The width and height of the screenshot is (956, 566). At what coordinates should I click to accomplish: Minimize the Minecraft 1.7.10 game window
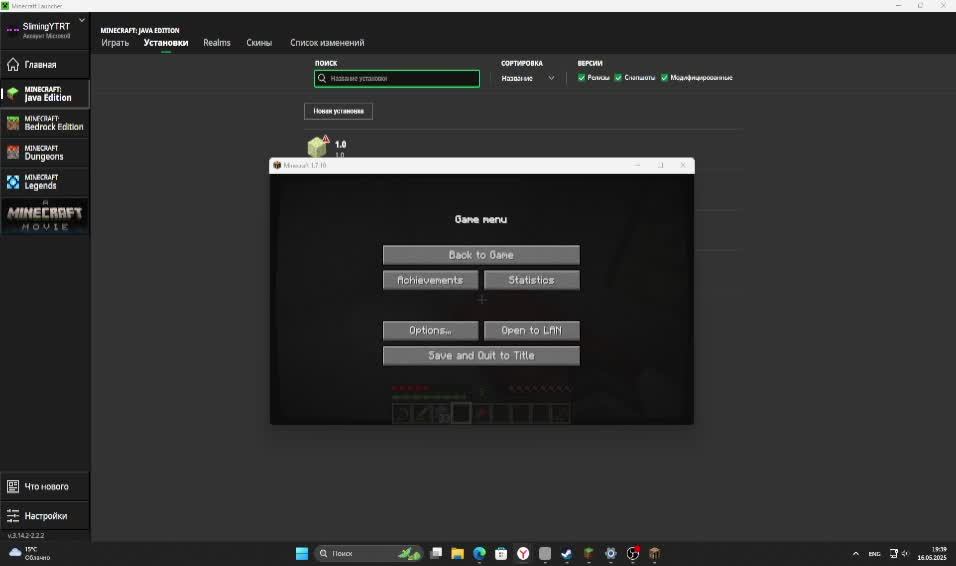click(x=638, y=165)
